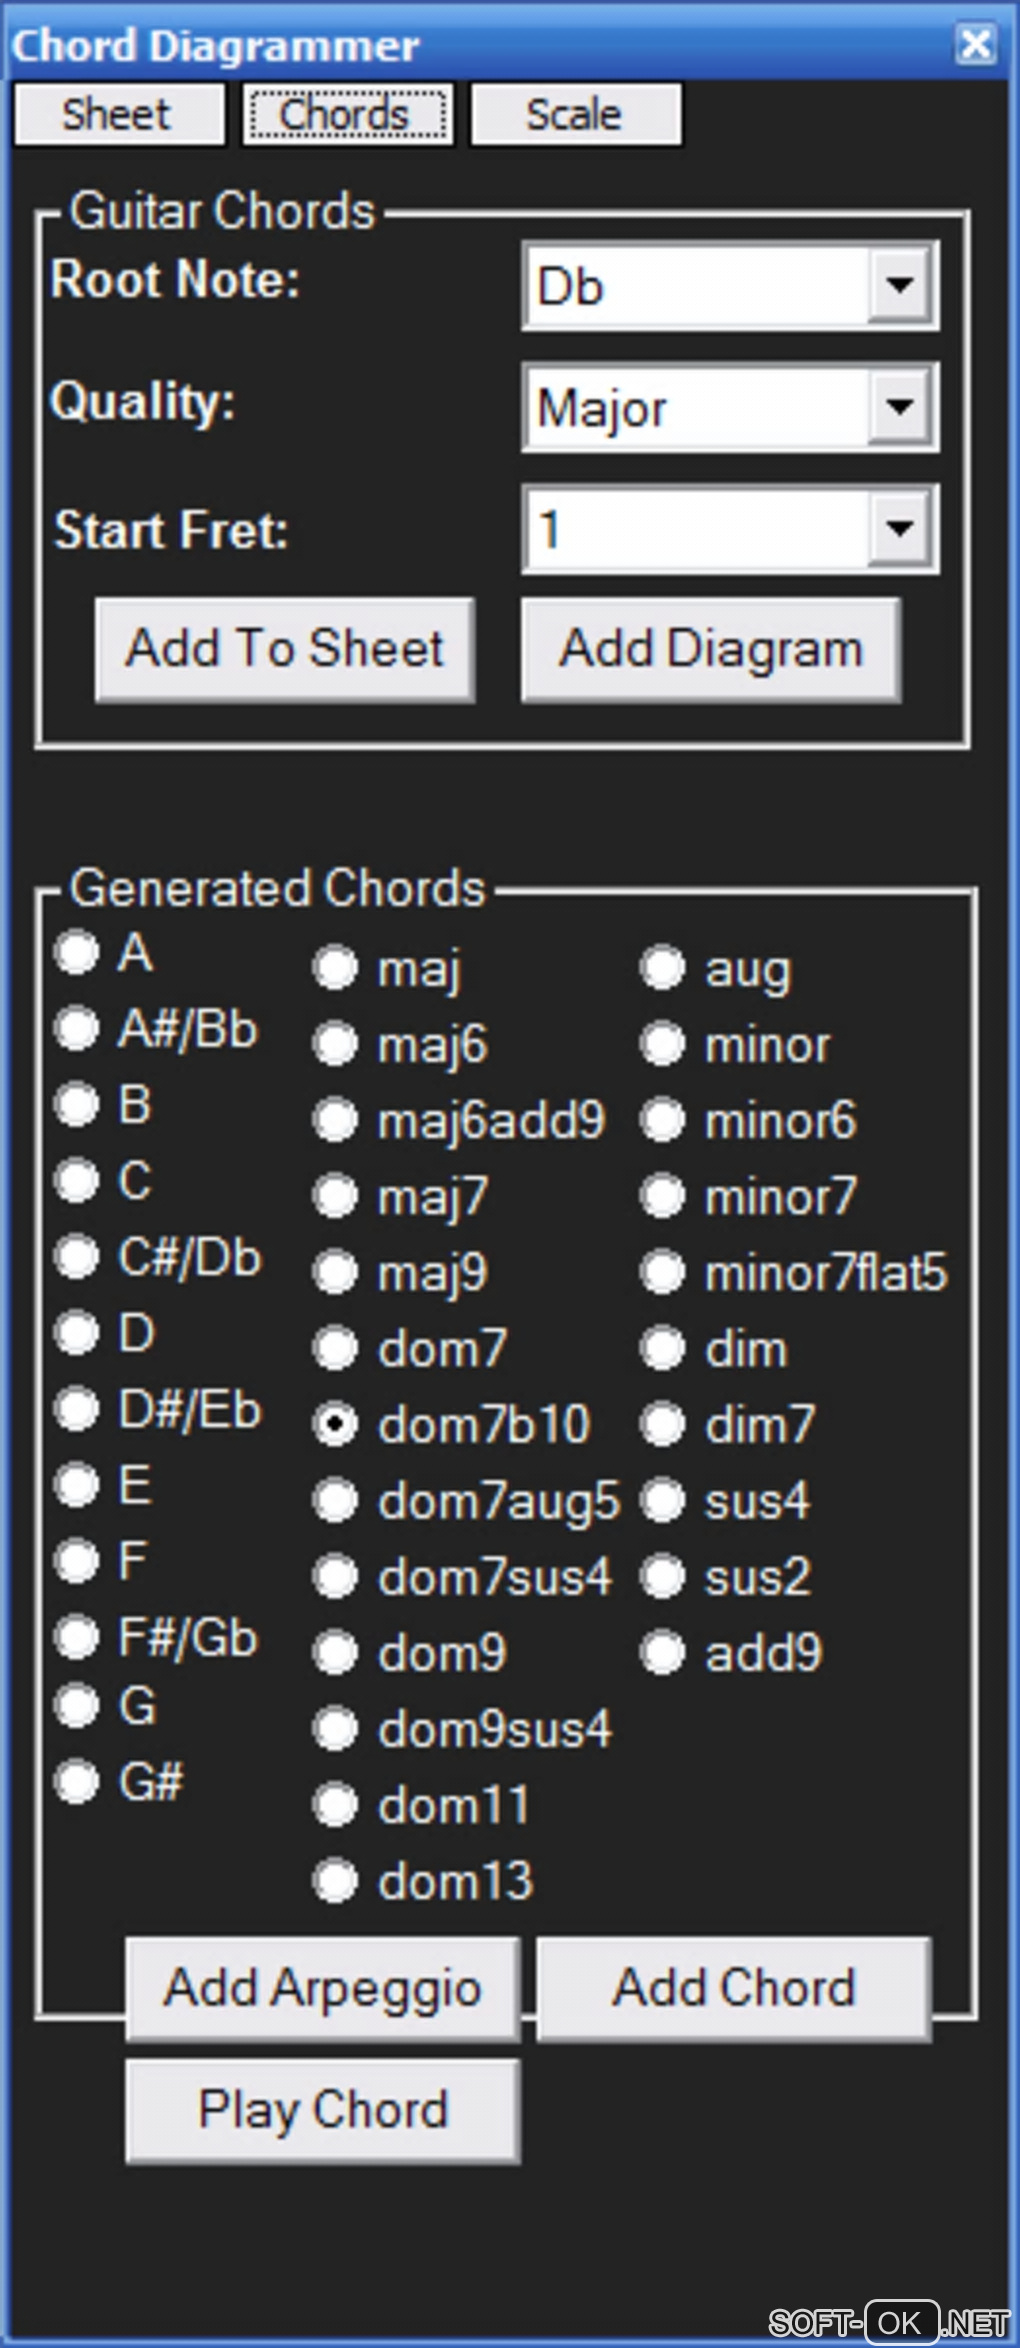Expand the Start Fret dropdown

tap(900, 529)
